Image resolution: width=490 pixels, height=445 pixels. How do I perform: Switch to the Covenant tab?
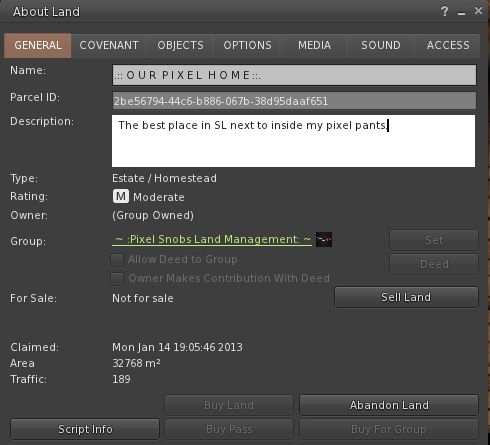click(x=109, y=45)
